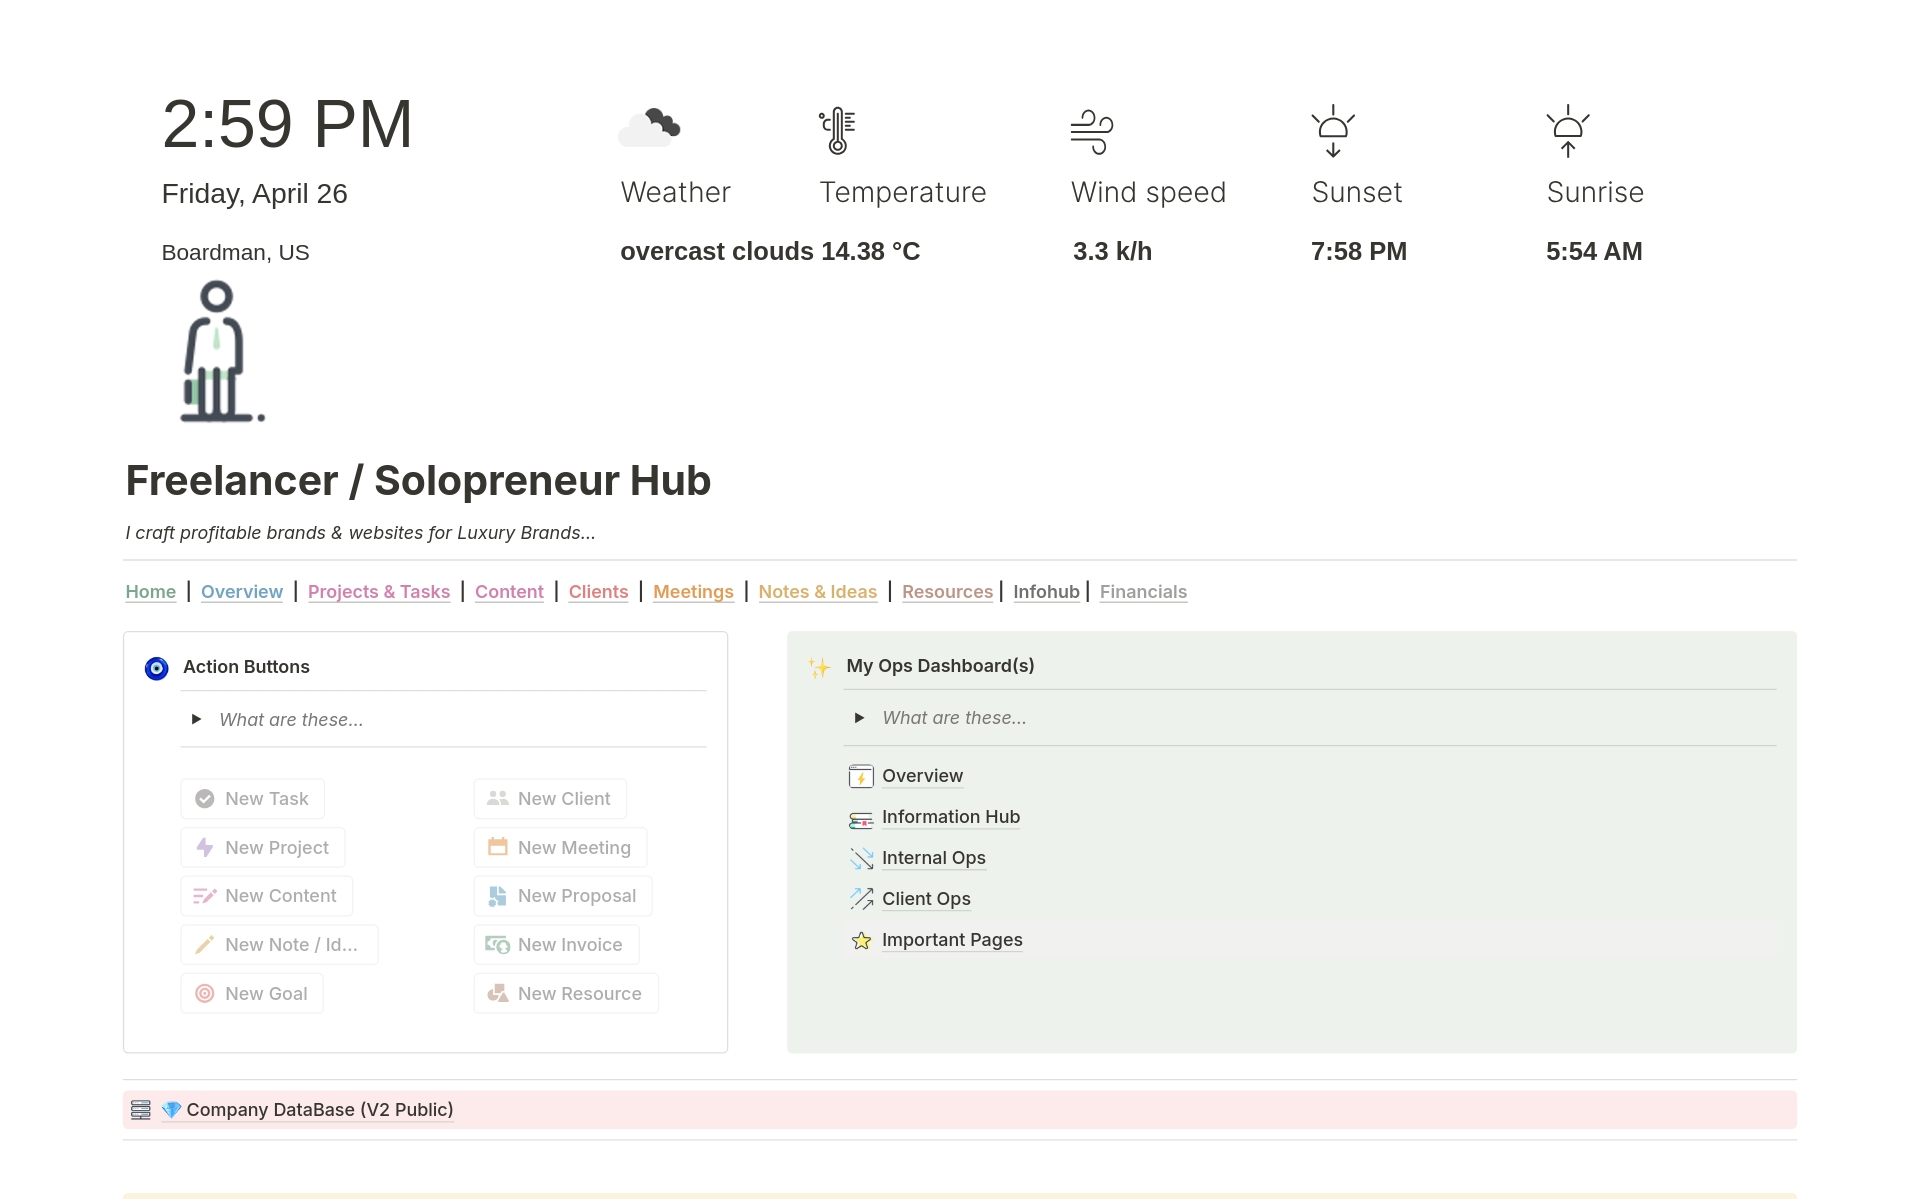Open the Projects & Tasks tab
1920x1199 pixels.
point(378,592)
